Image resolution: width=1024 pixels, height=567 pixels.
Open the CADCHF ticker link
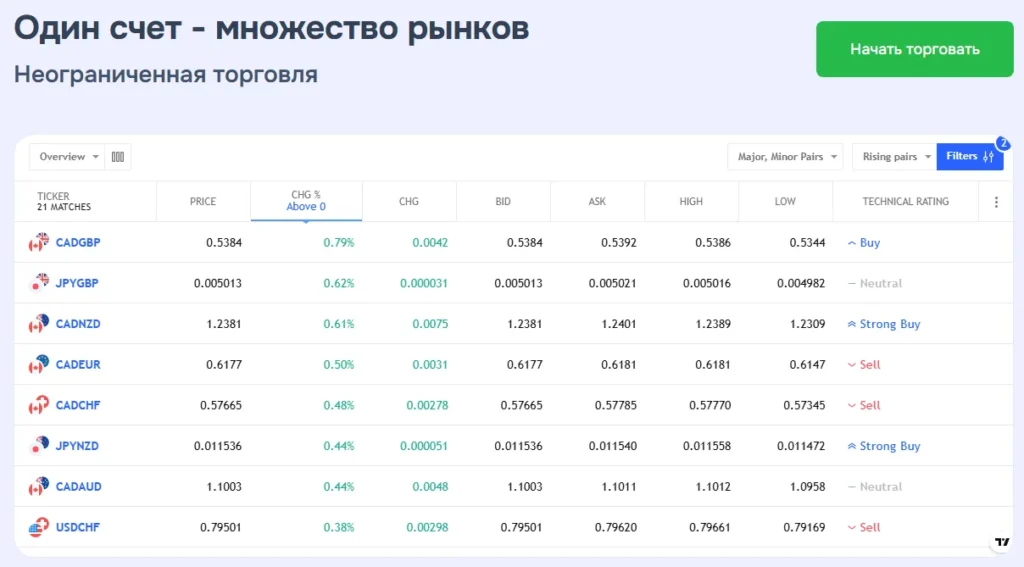click(x=78, y=405)
